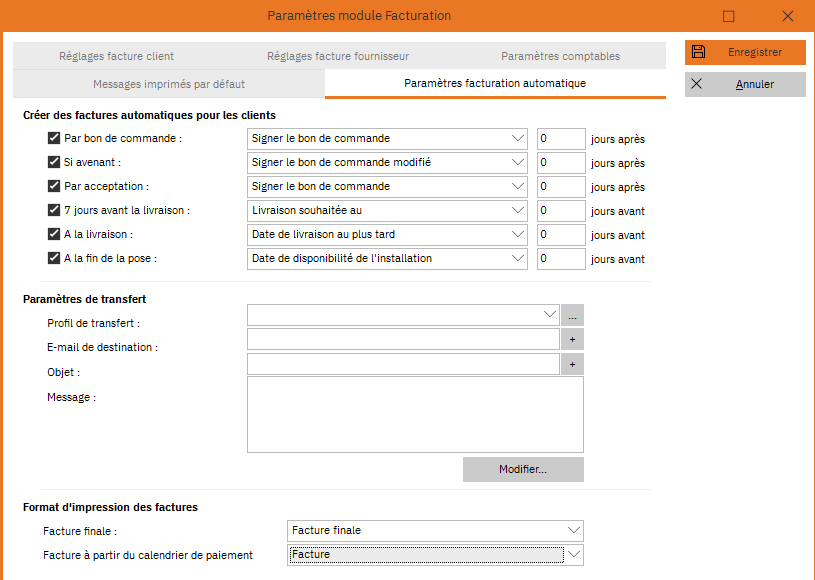Expand the Facture payment calendar dropdown
Image resolution: width=815 pixels, height=580 pixels.
575,554
